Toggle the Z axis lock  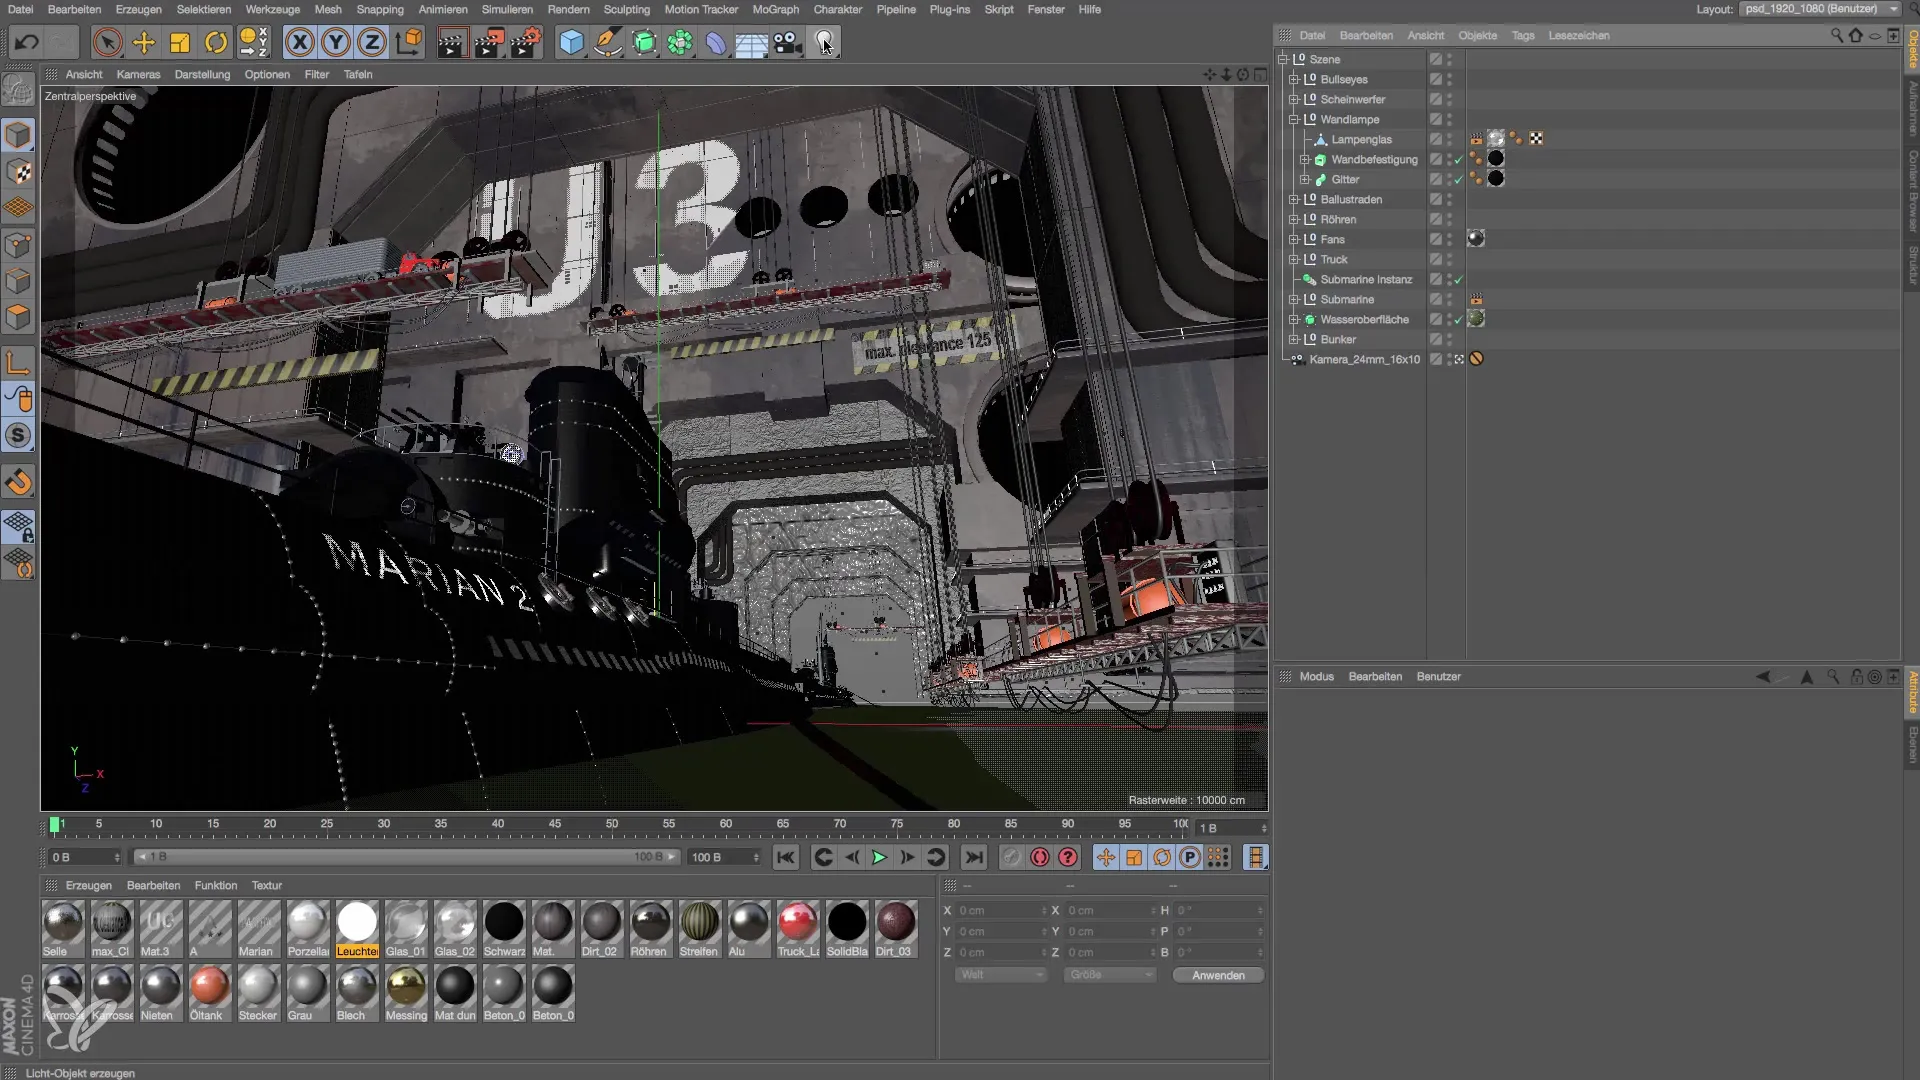(x=372, y=42)
